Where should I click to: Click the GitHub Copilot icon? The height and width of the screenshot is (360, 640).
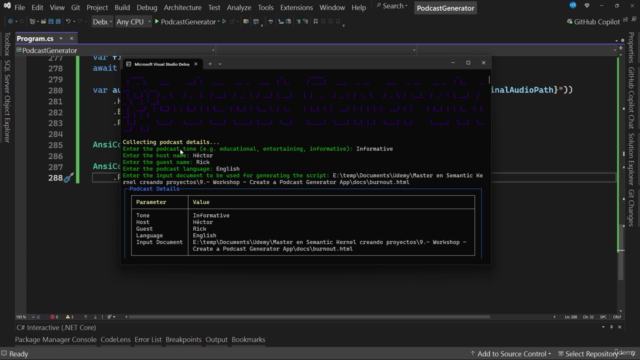pos(569,22)
